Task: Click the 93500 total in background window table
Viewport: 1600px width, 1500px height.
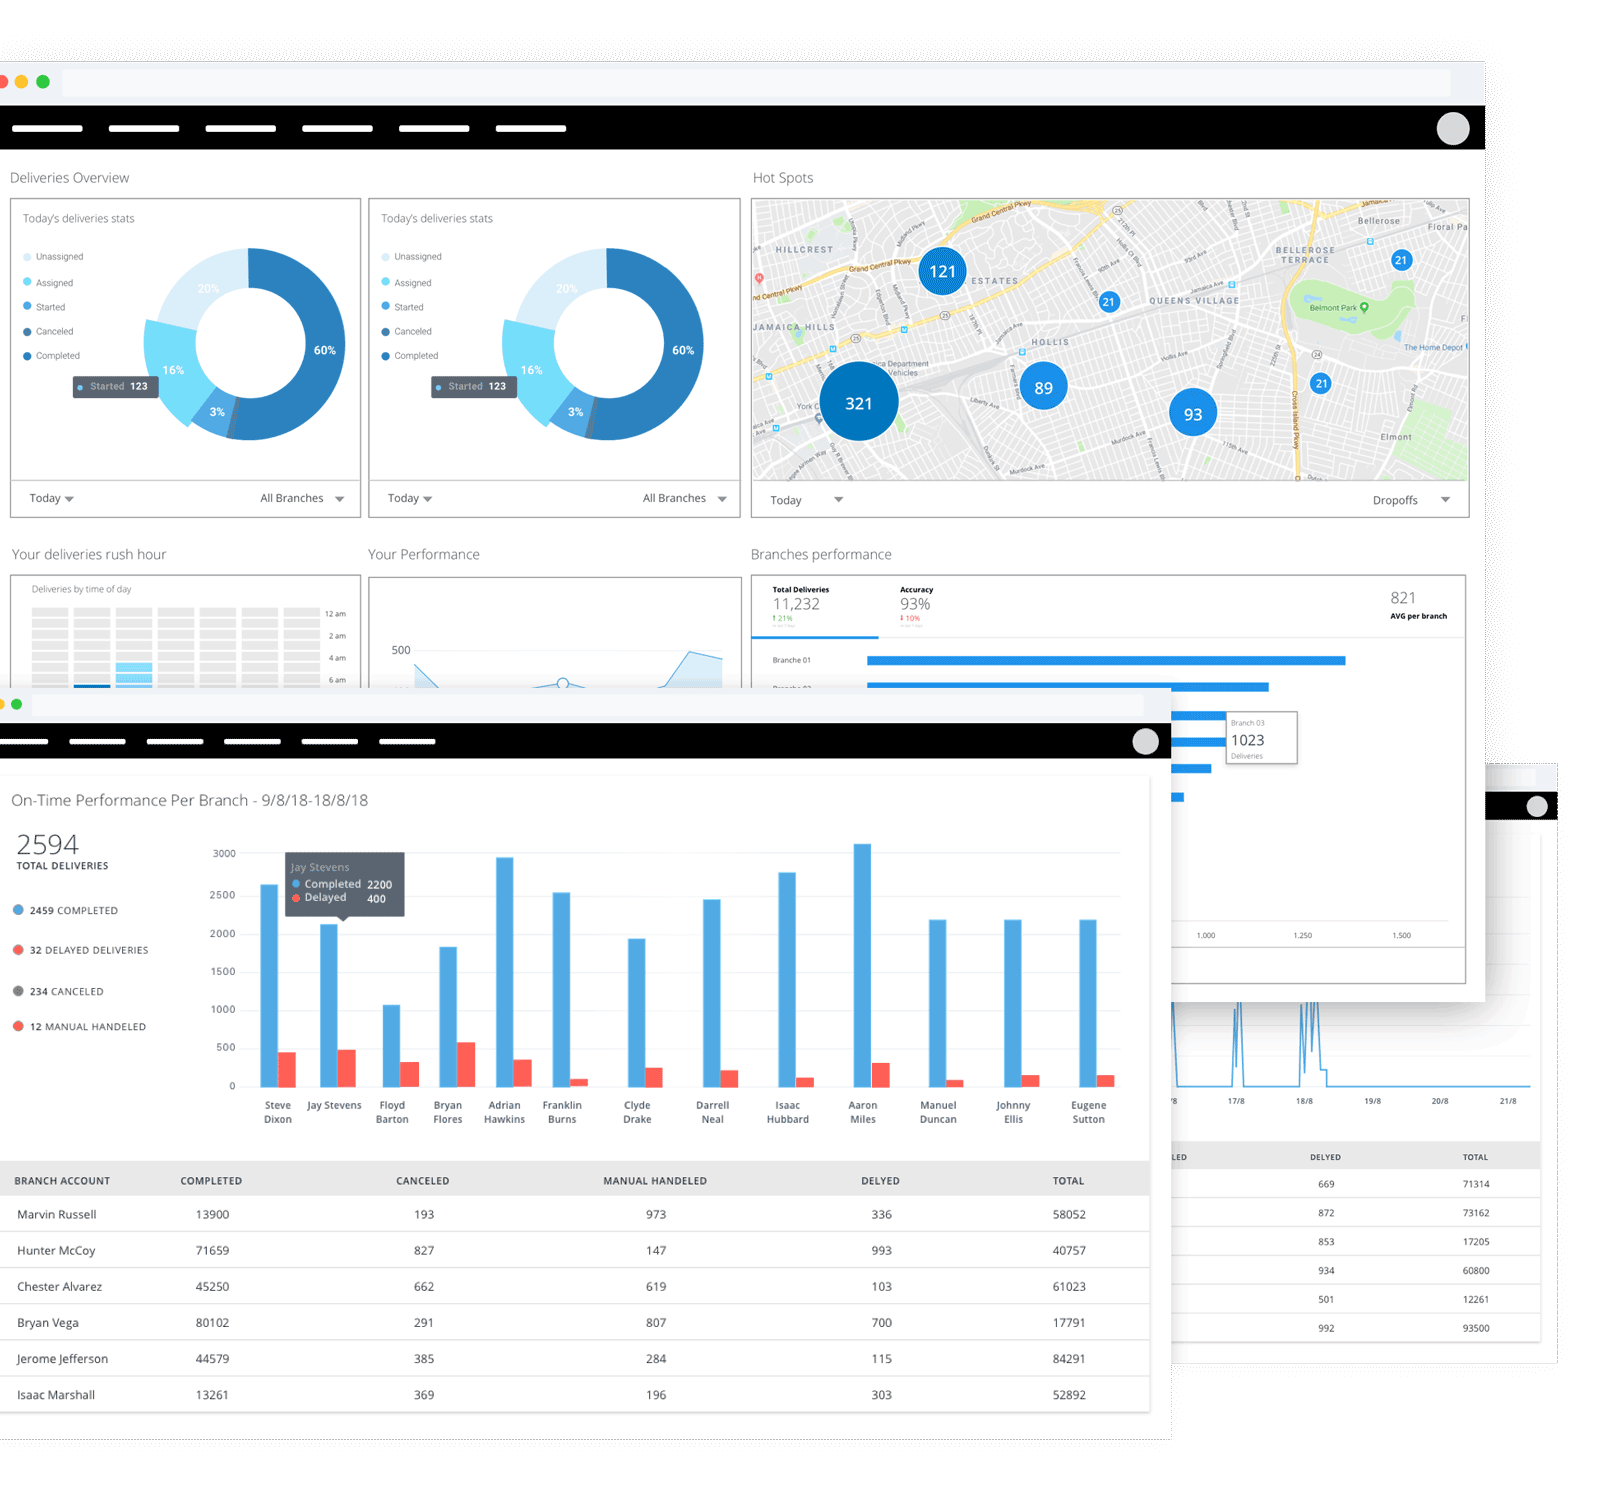Action: tap(1476, 1328)
